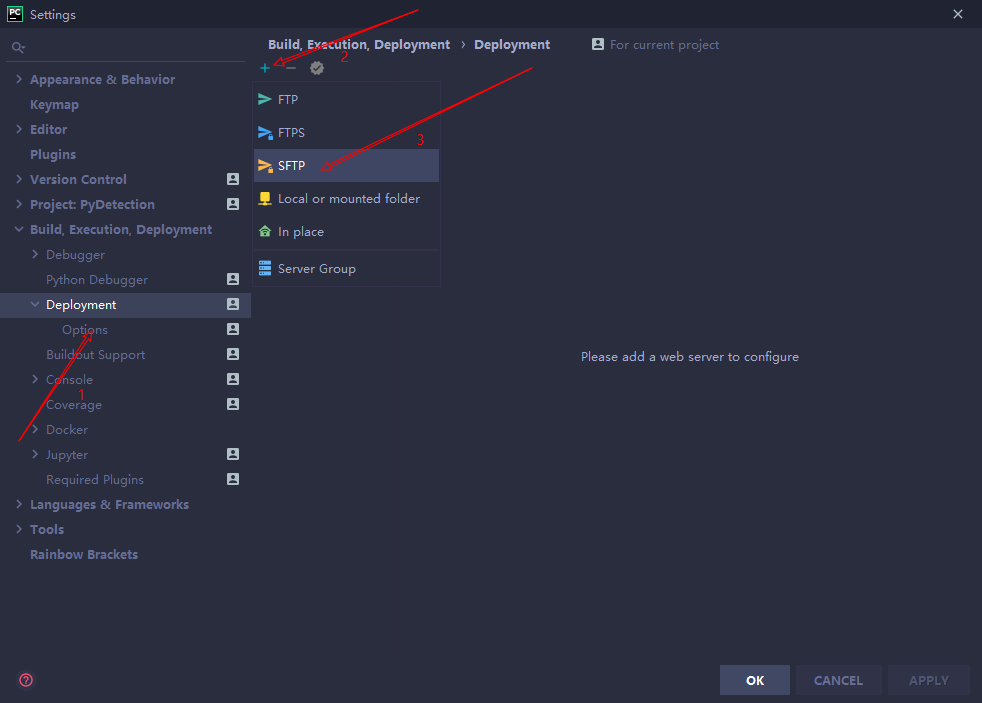Click the In place house icon
This screenshot has height=703, width=982.
tap(265, 232)
